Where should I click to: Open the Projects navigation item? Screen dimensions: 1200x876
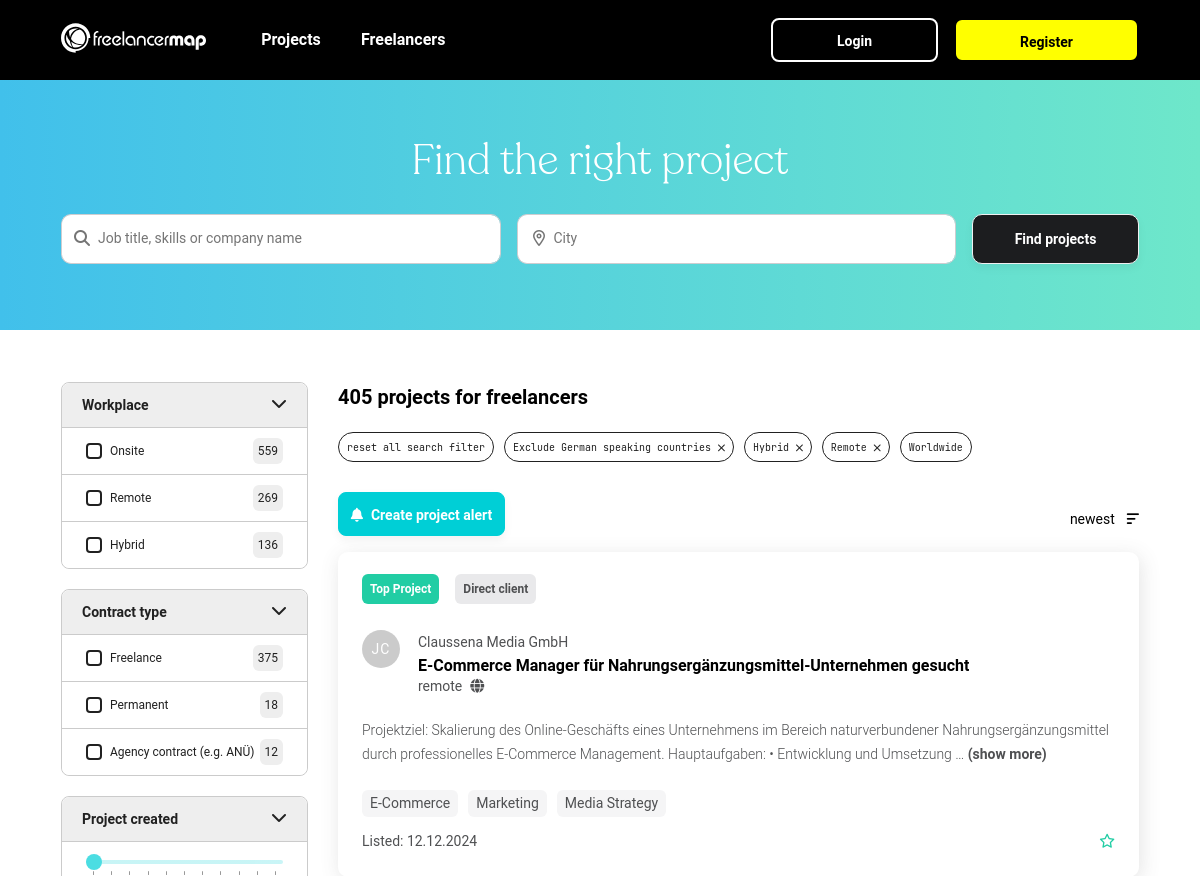point(291,40)
